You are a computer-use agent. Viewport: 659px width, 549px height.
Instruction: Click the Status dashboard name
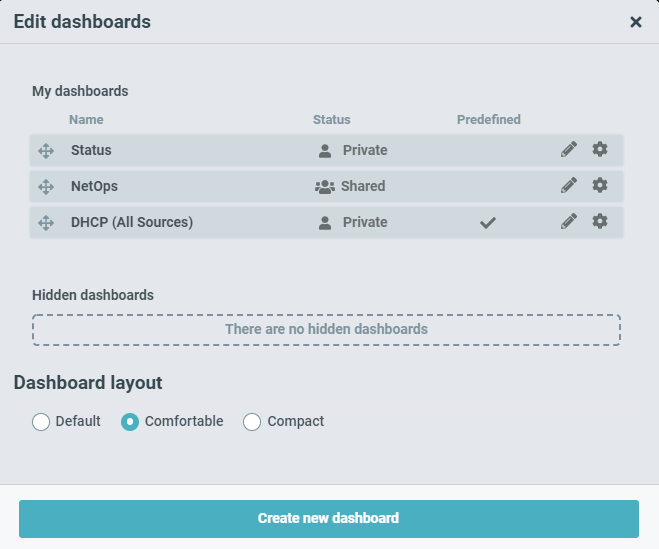[91, 150]
